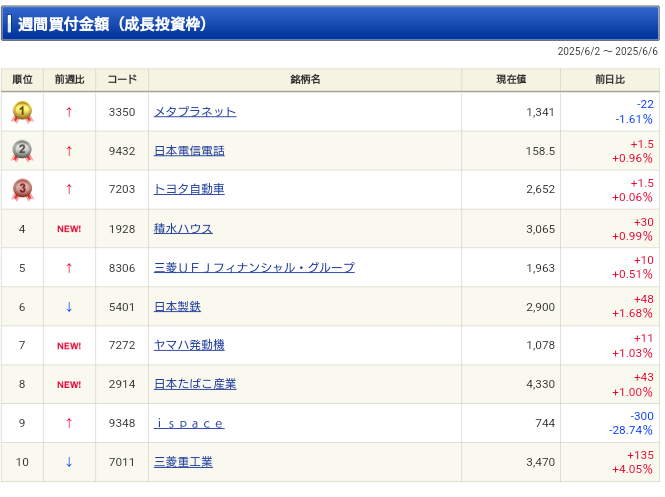
Task: Click the current price 3,065
Action: pos(540,229)
